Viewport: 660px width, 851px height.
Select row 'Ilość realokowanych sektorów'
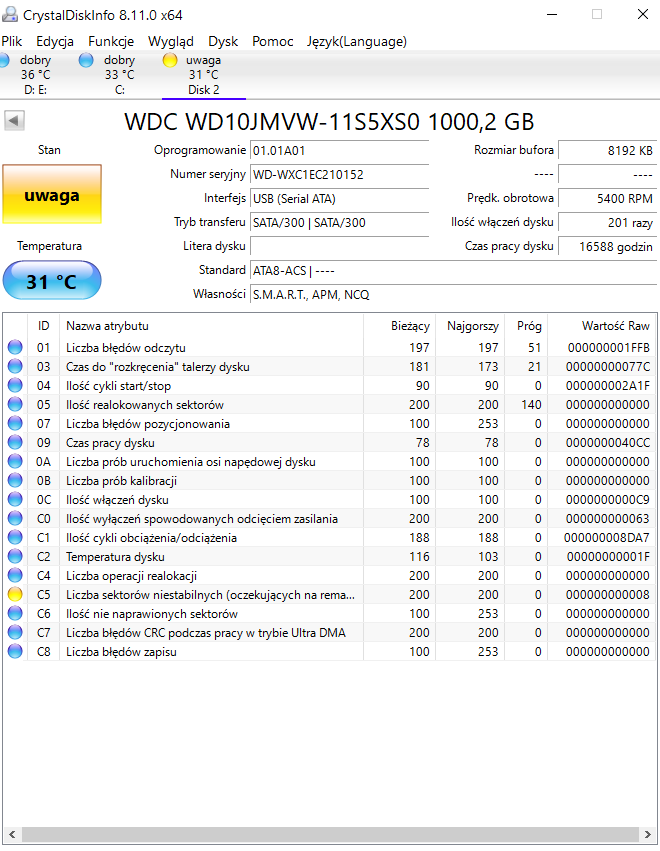pos(329,404)
